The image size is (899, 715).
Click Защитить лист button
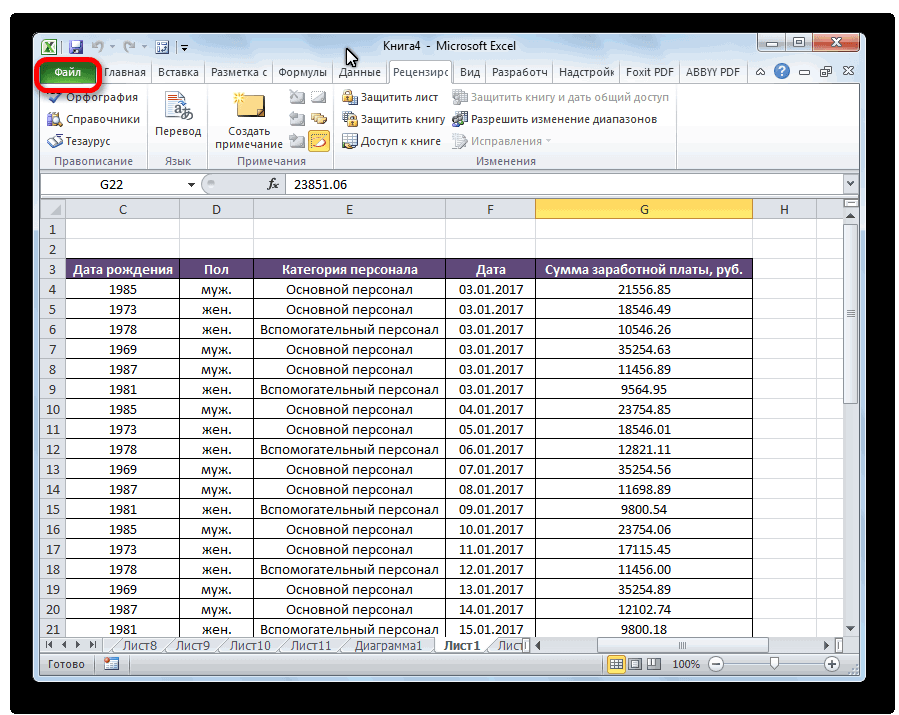[x=390, y=97]
